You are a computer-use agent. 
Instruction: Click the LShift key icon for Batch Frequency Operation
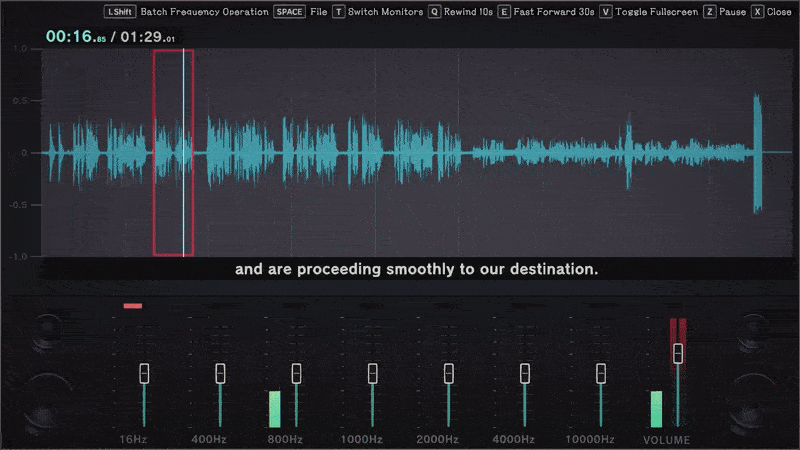pyautogui.click(x=120, y=12)
